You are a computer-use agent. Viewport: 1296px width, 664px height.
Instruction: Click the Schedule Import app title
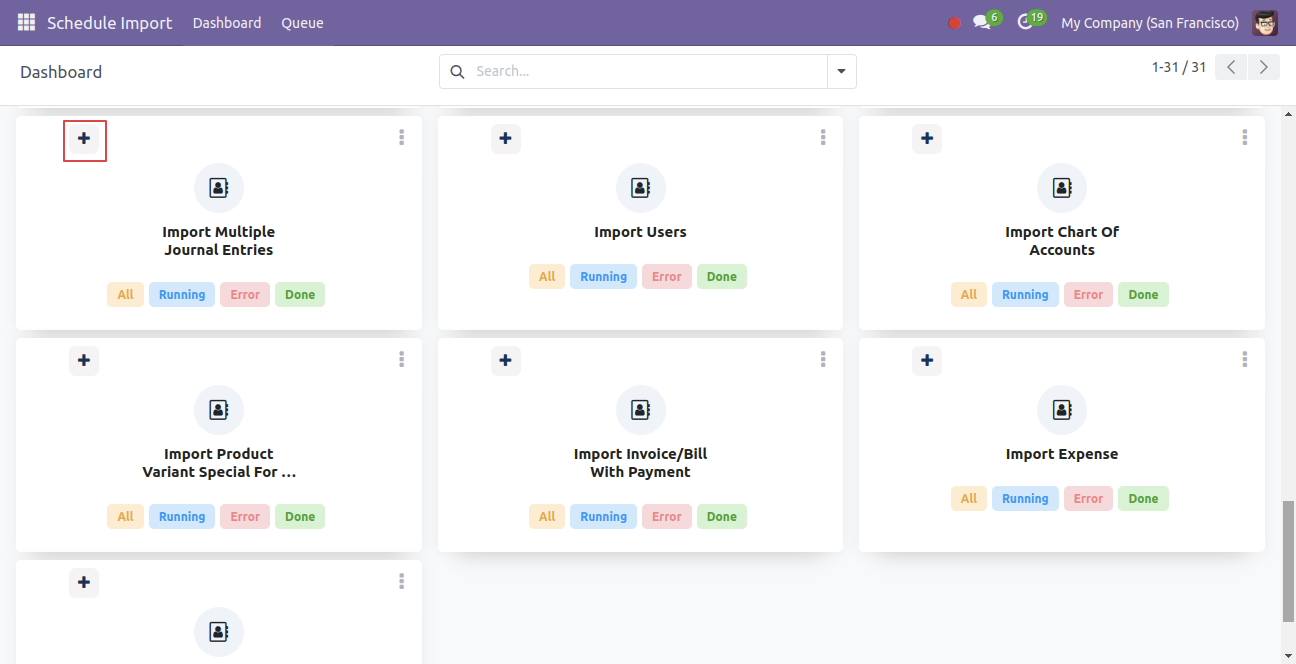110,23
